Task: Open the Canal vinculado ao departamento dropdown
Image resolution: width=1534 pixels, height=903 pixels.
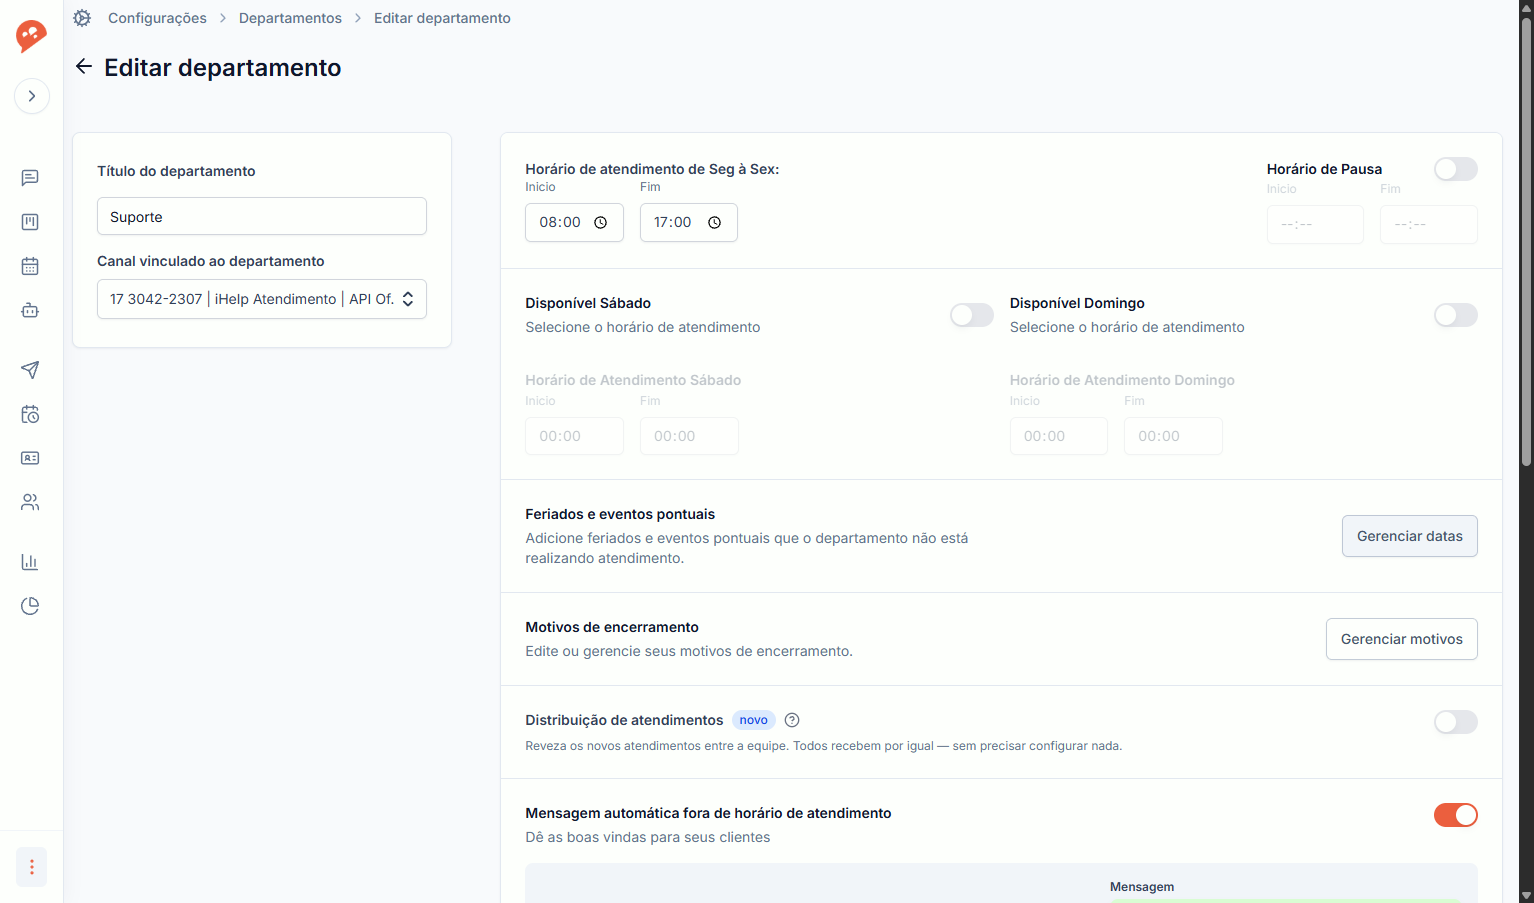Action: click(x=262, y=299)
